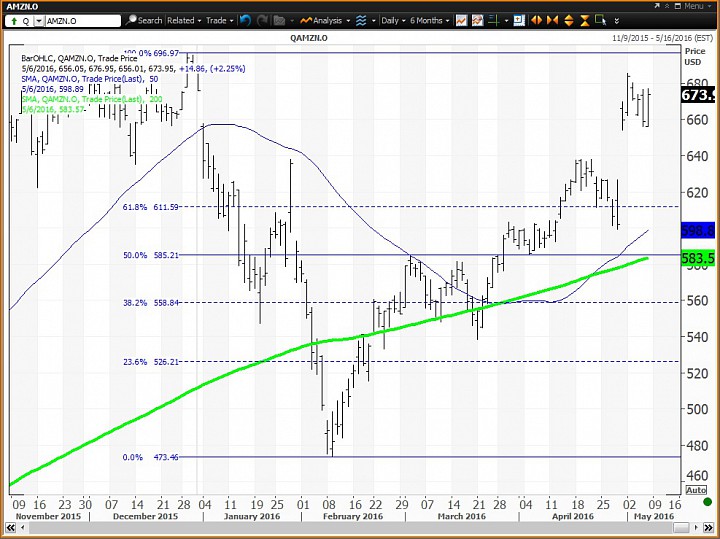Expand the crosshair tool dropdown arrow
This screenshot has width=720, height=539.
pos(506,21)
